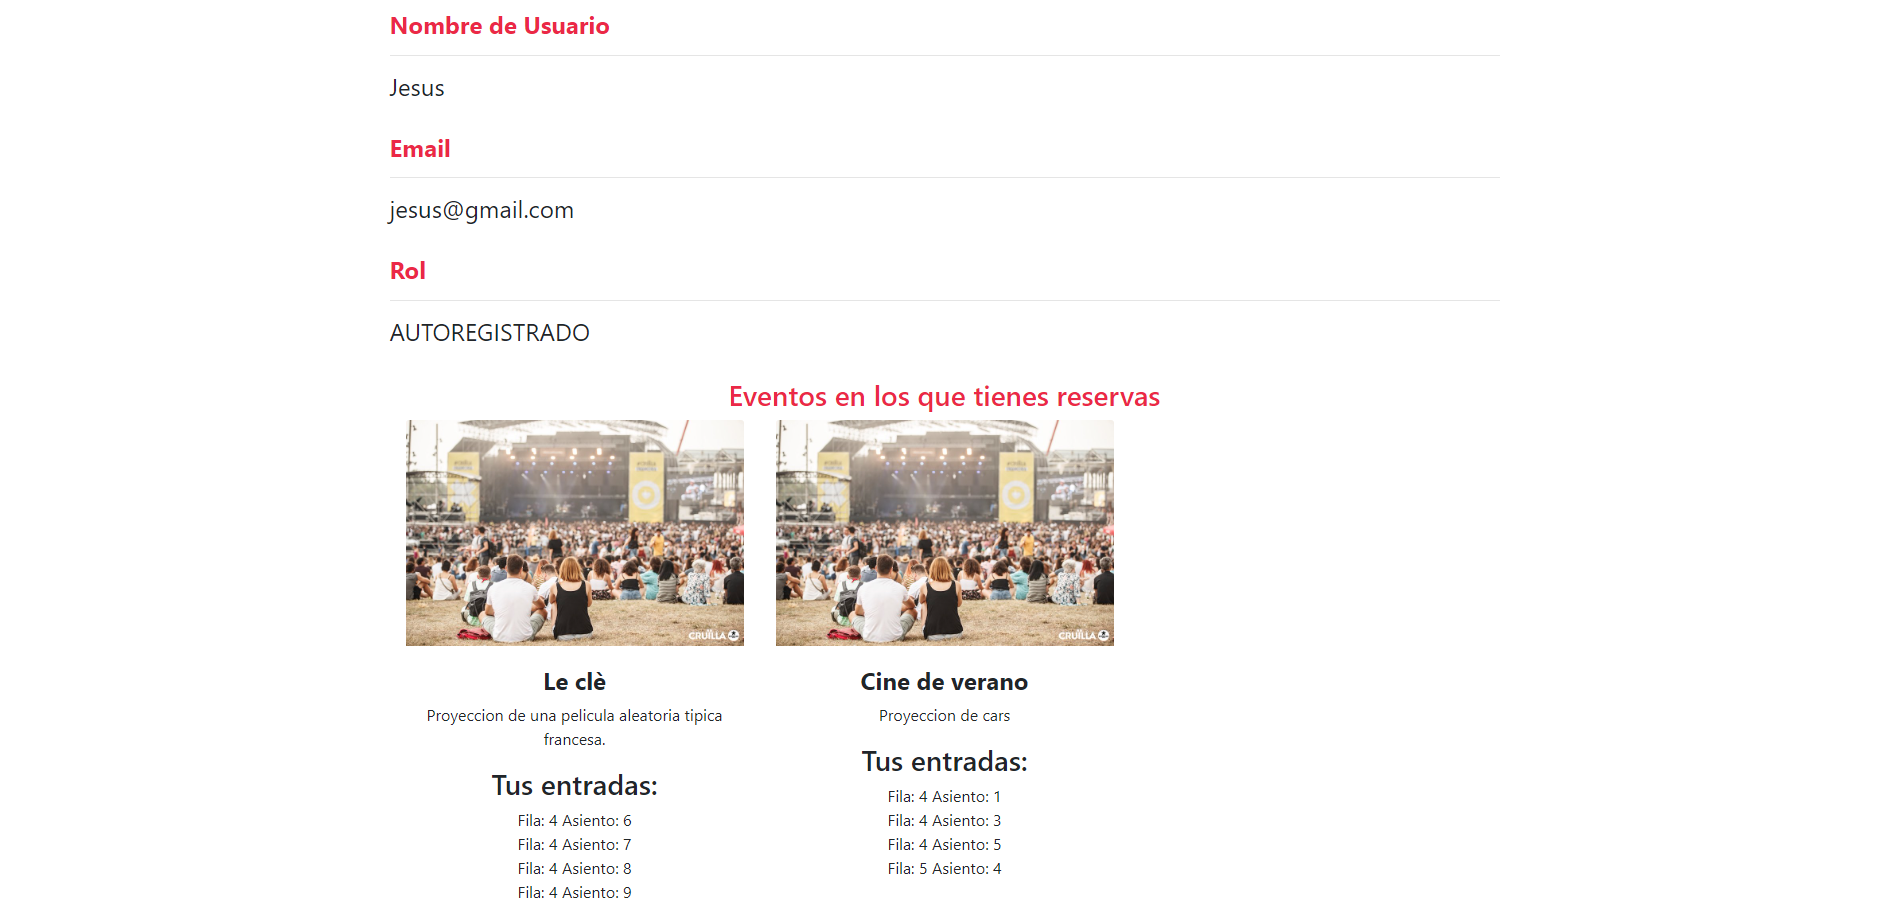Click the Le clè French film description
The image size is (1890, 922).
575,728
